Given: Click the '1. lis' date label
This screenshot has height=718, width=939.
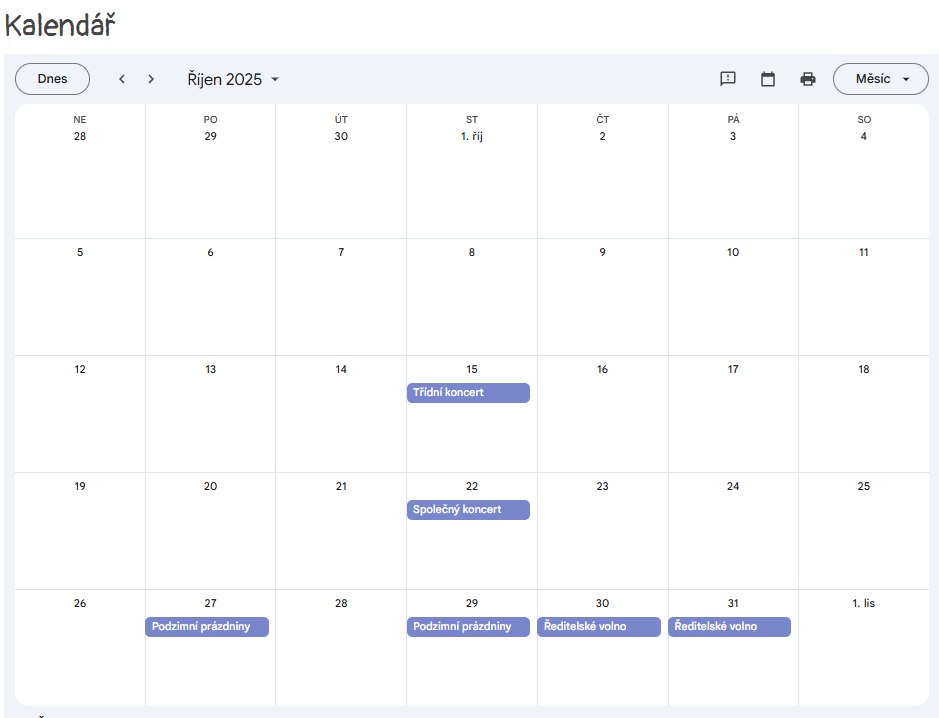Looking at the screenshot, I should (x=863, y=603).
